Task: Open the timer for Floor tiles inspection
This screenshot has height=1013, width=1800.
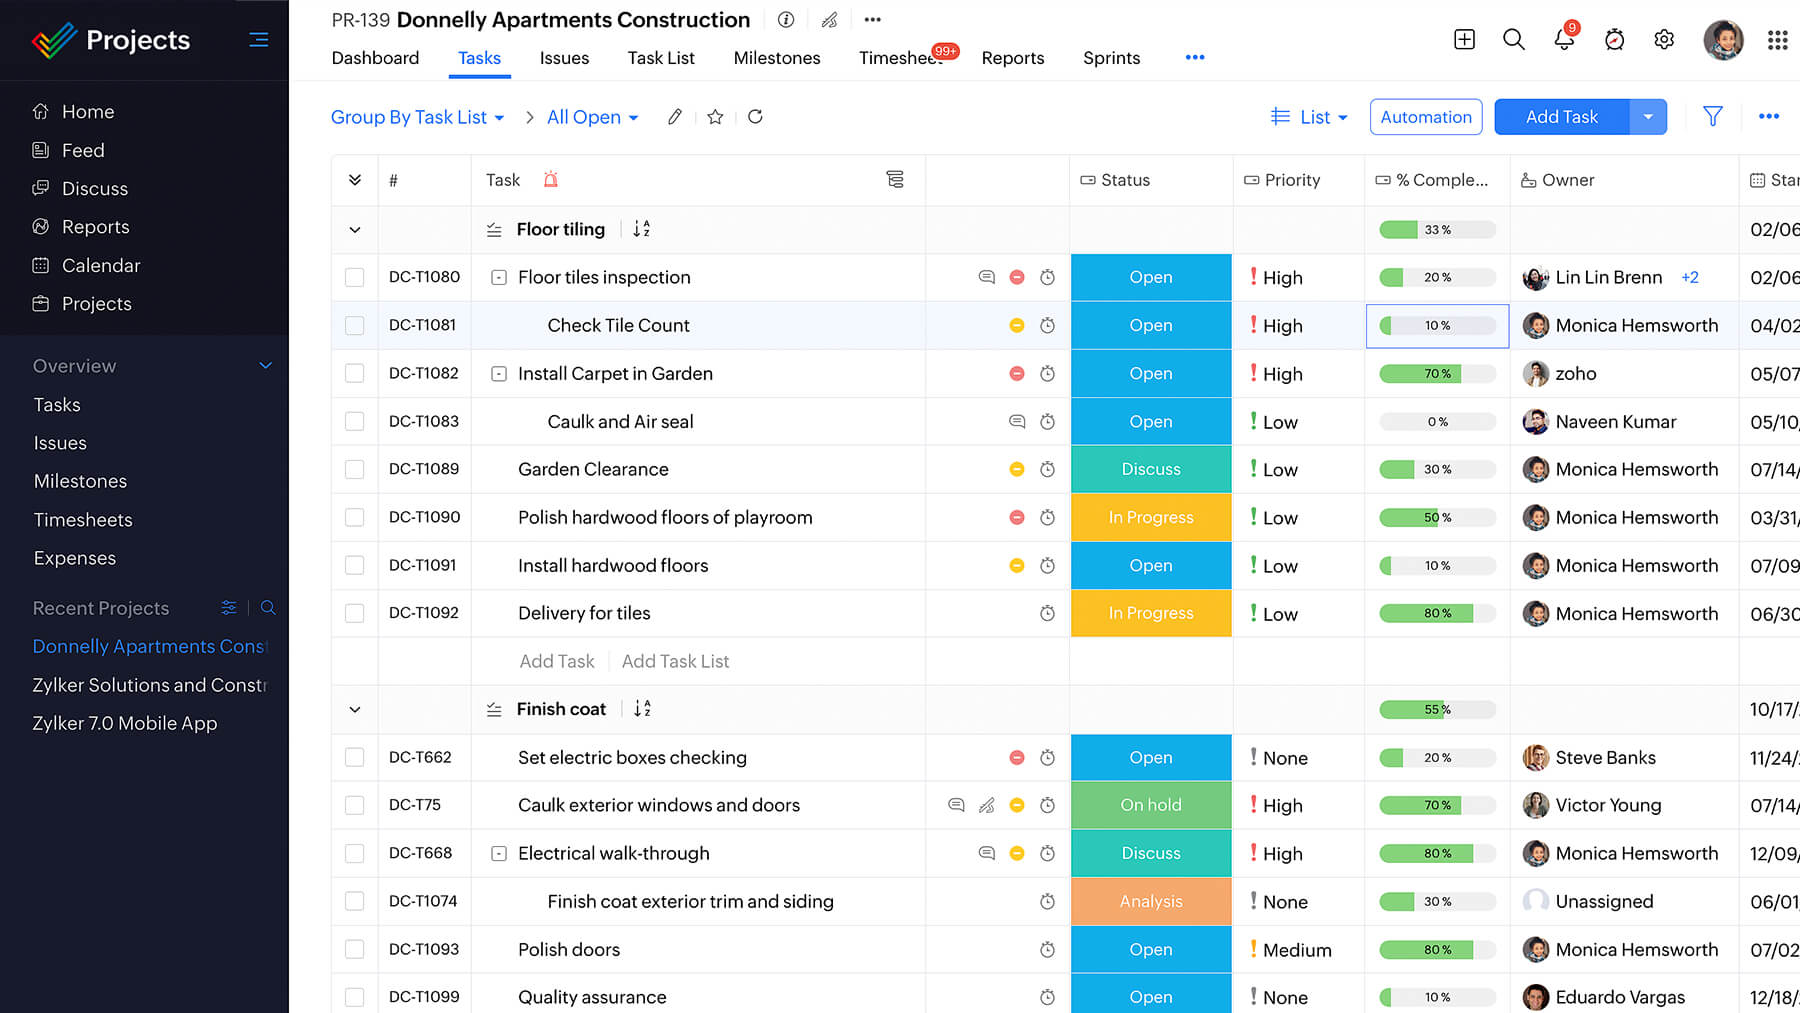Action: tap(1048, 277)
